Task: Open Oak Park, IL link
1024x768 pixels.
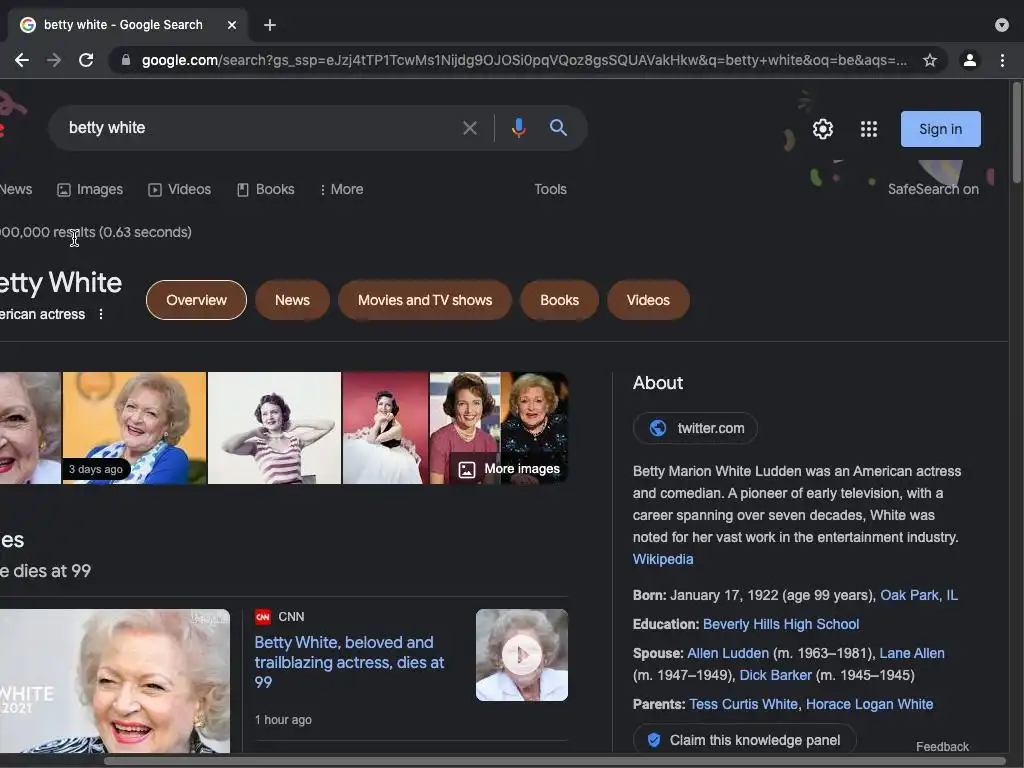Action: tap(919, 595)
